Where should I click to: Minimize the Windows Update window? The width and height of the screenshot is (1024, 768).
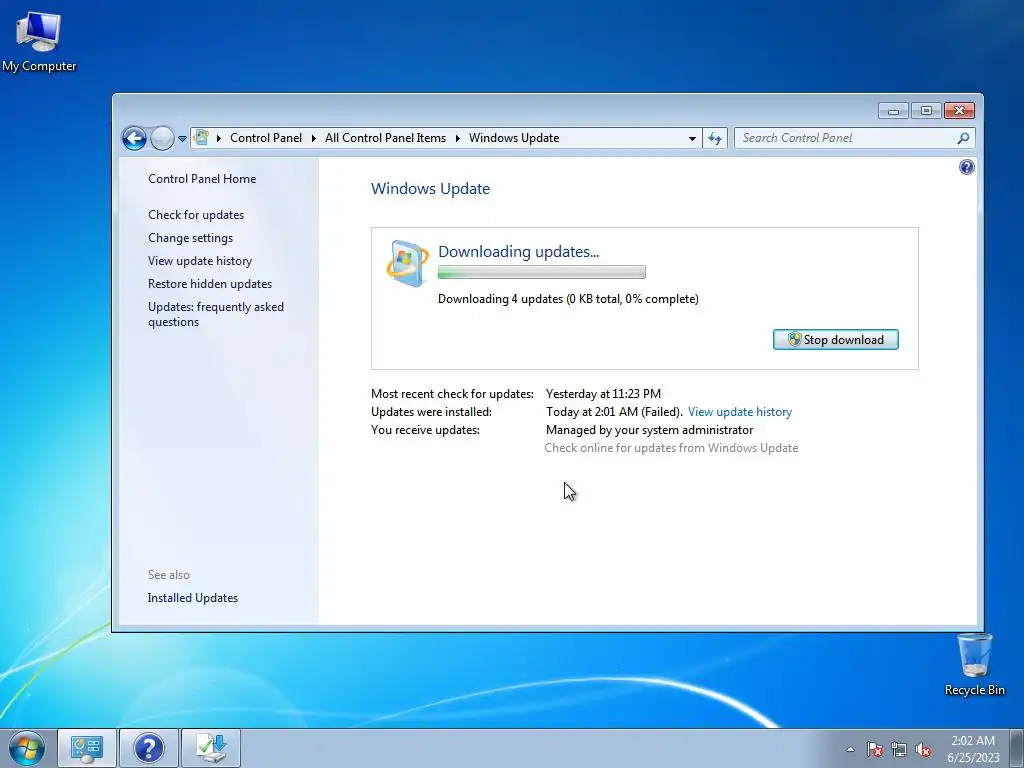(893, 110)
